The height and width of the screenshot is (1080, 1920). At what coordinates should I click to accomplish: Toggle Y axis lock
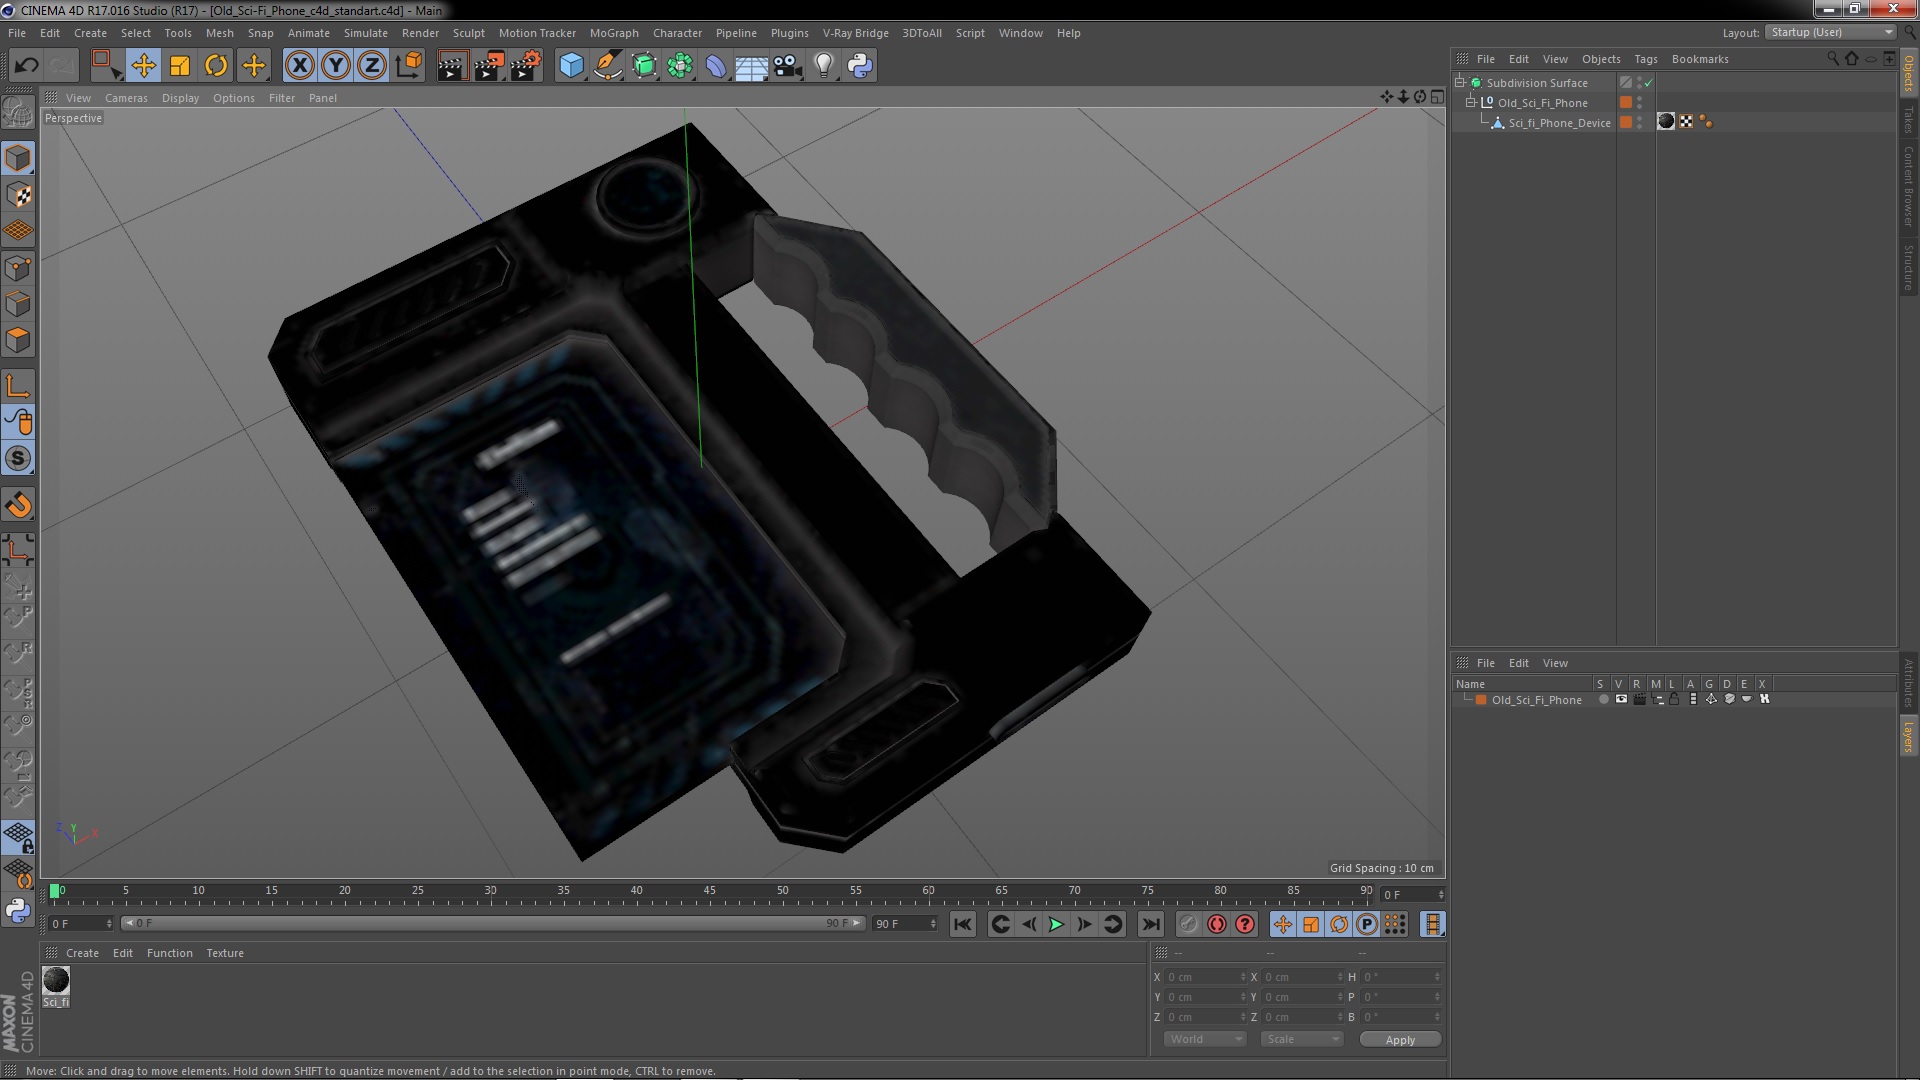[336, 66]
